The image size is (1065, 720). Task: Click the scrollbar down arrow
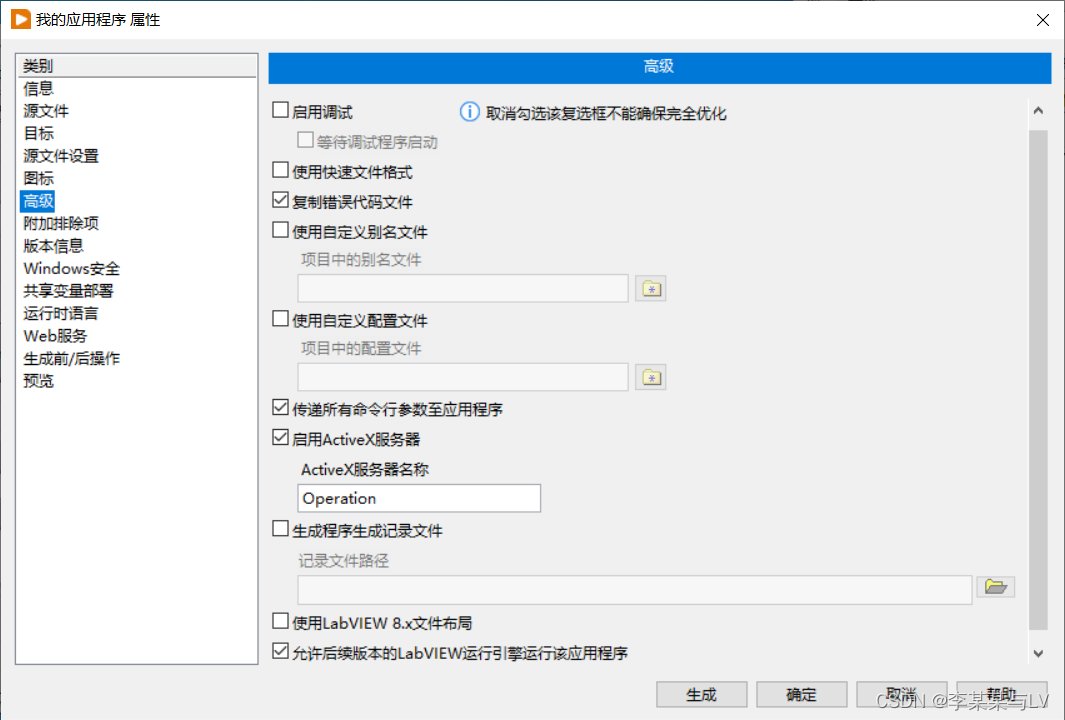[x=1038, y=653]
